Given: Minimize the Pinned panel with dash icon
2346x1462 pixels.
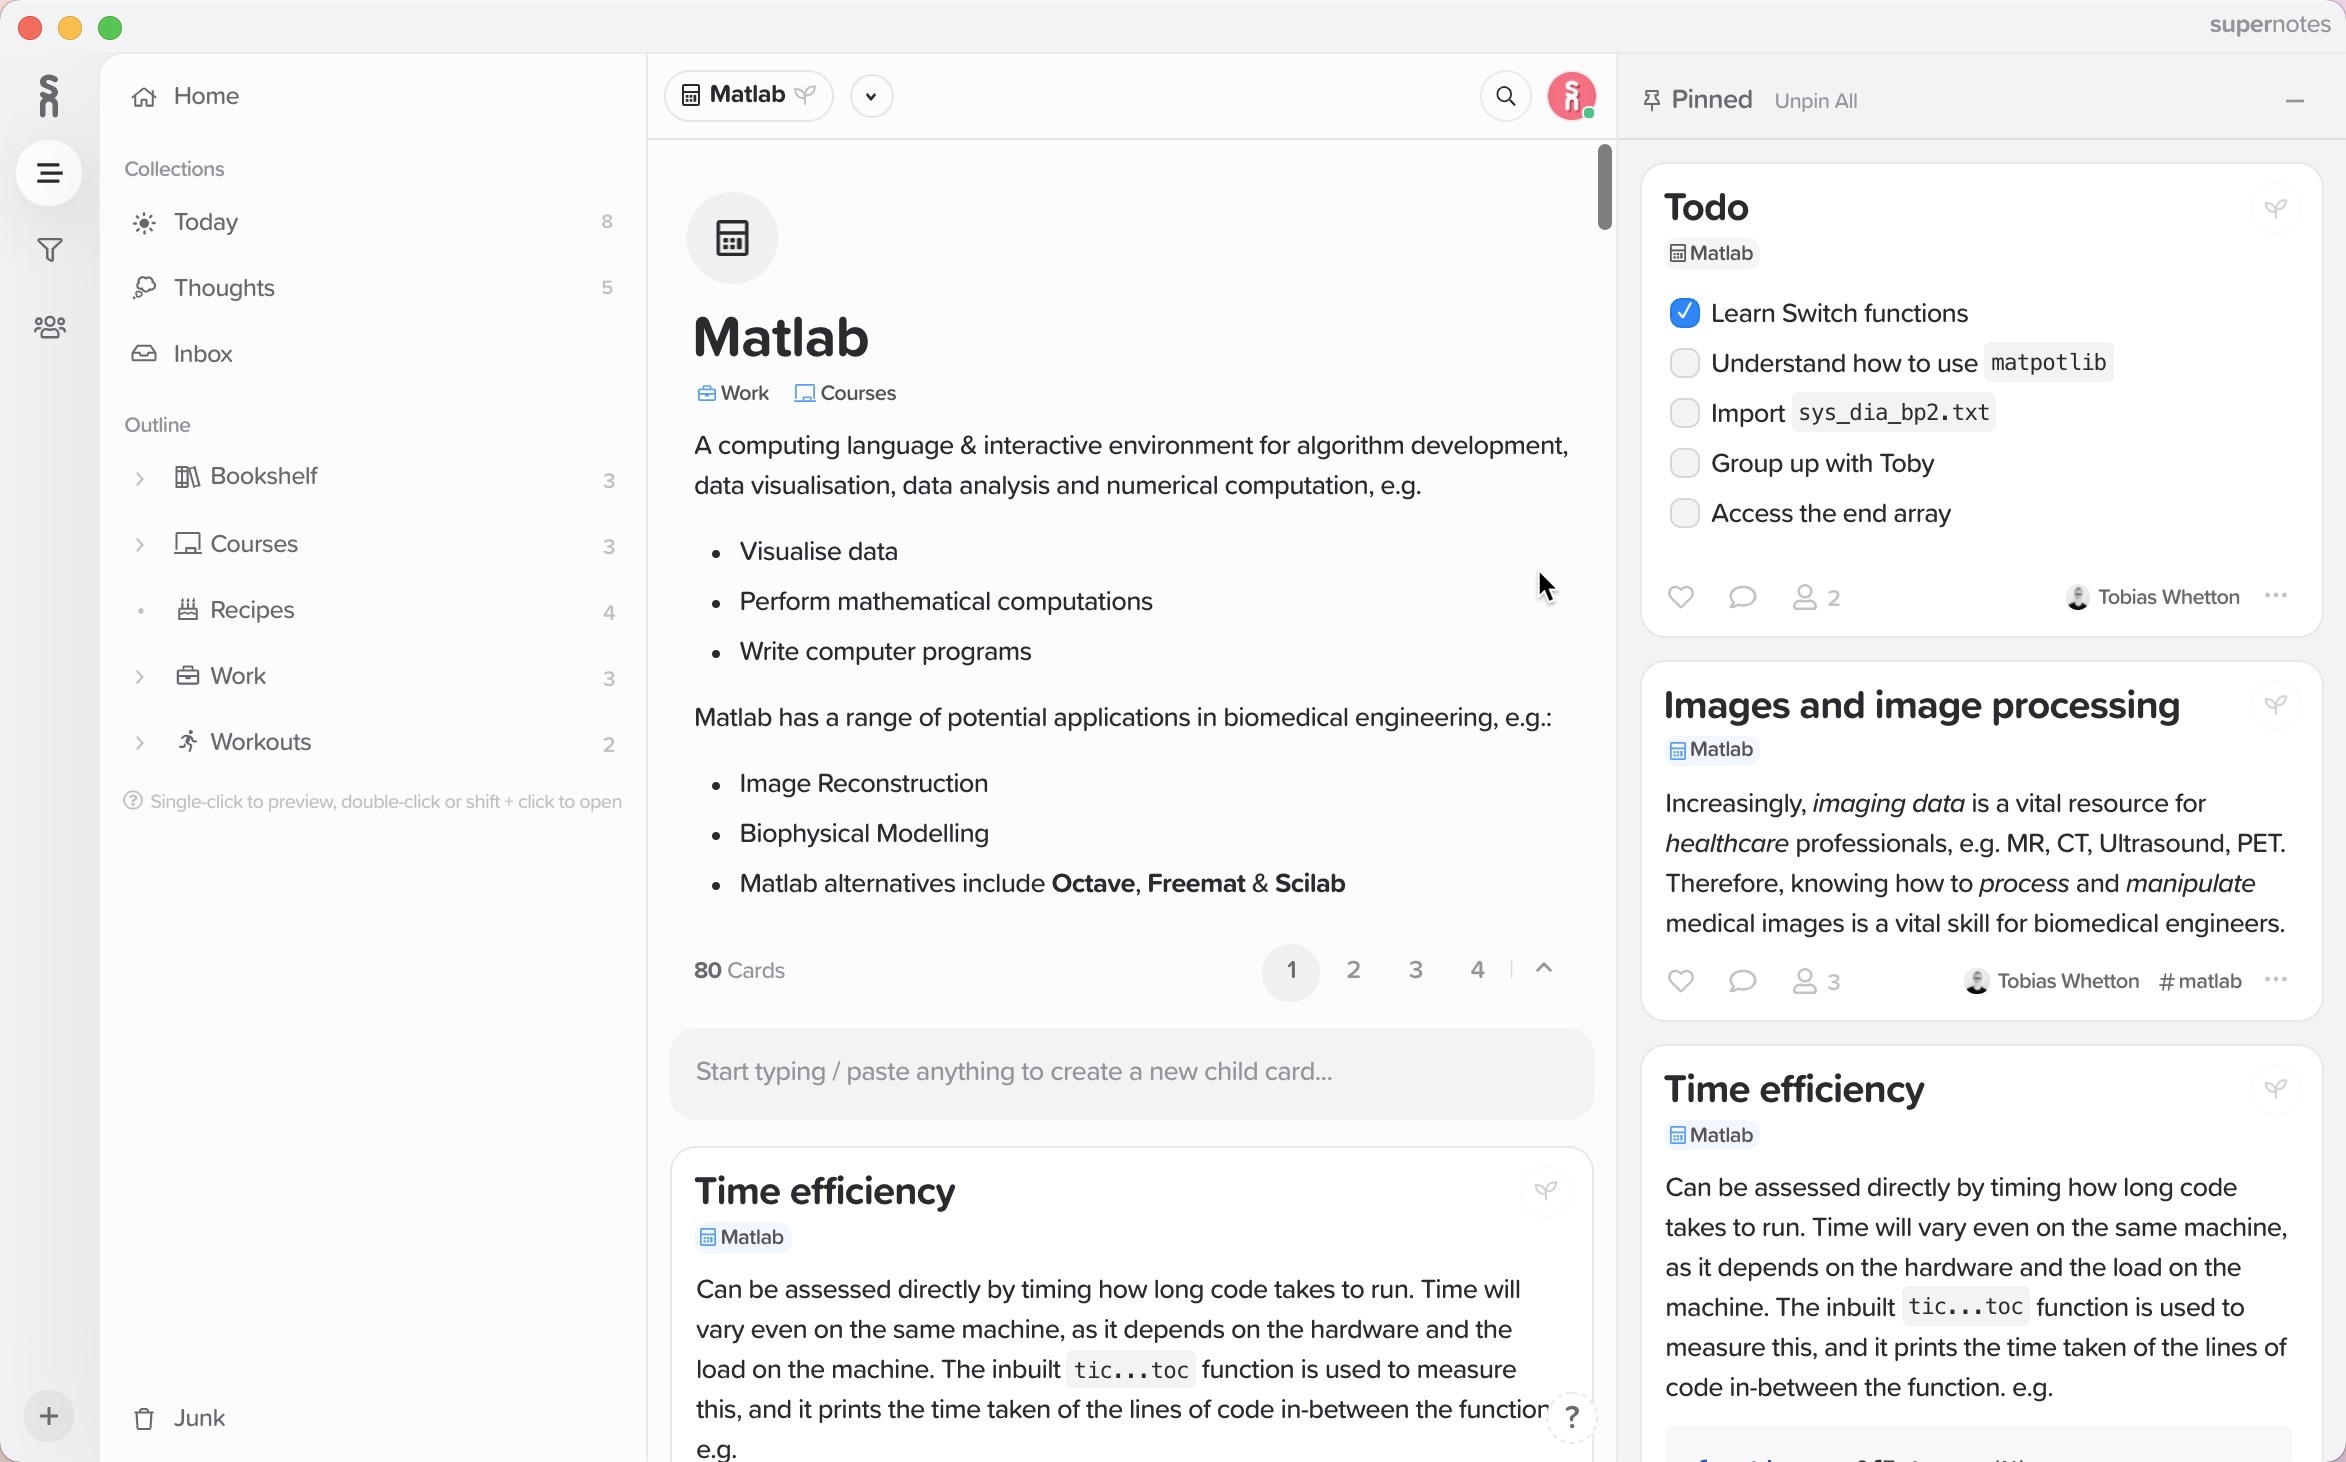Looking at the screenshot, I should (2294, 101).
